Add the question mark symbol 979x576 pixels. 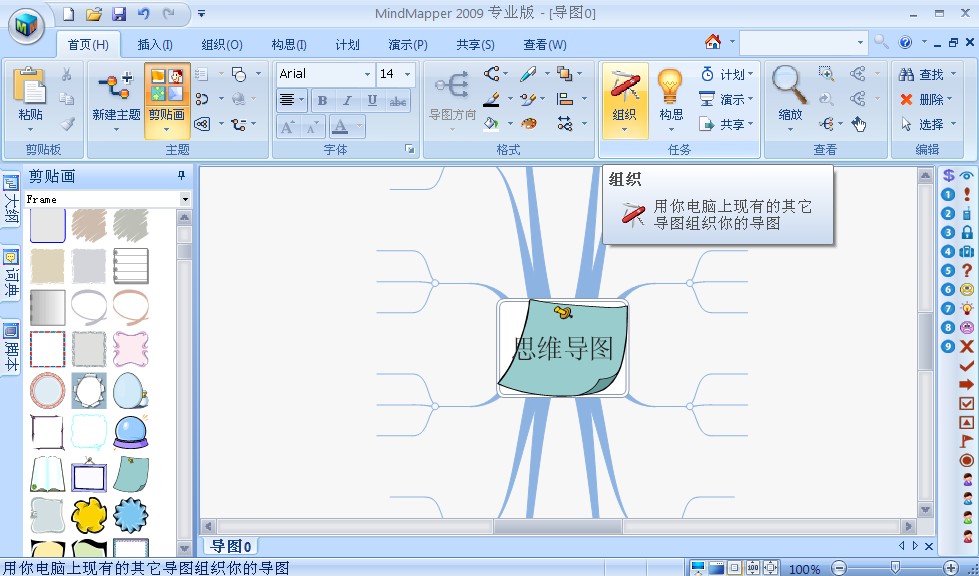tap(967, 270)
